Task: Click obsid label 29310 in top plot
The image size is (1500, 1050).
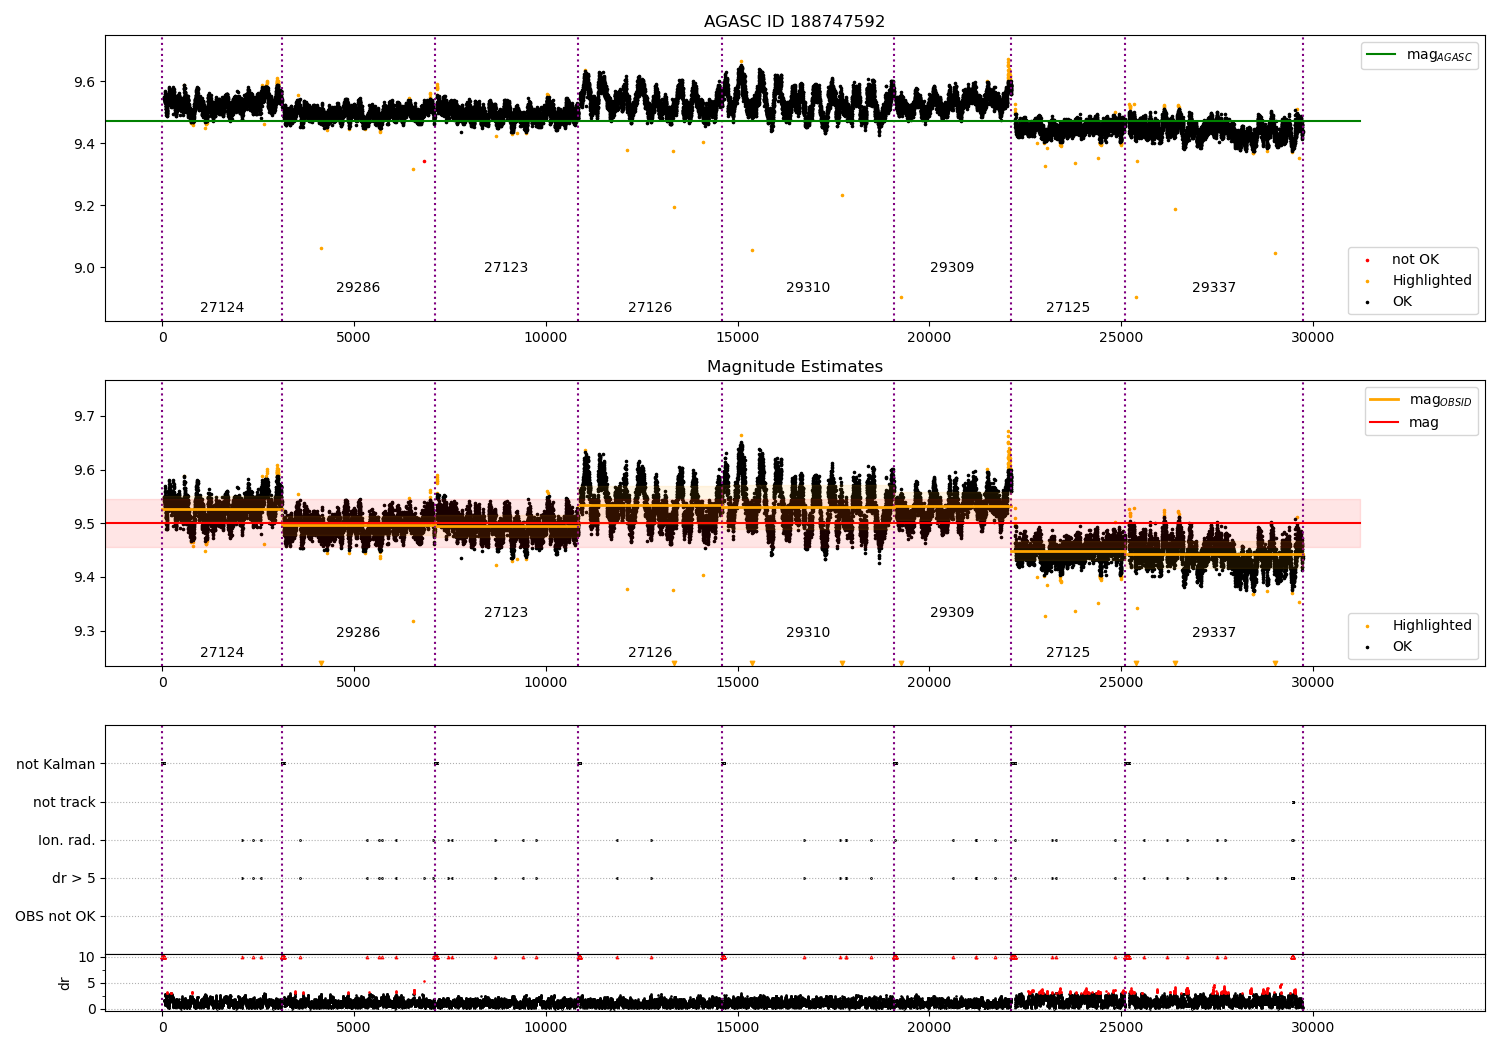Action: pyautogui.click(x=808, y=287)
